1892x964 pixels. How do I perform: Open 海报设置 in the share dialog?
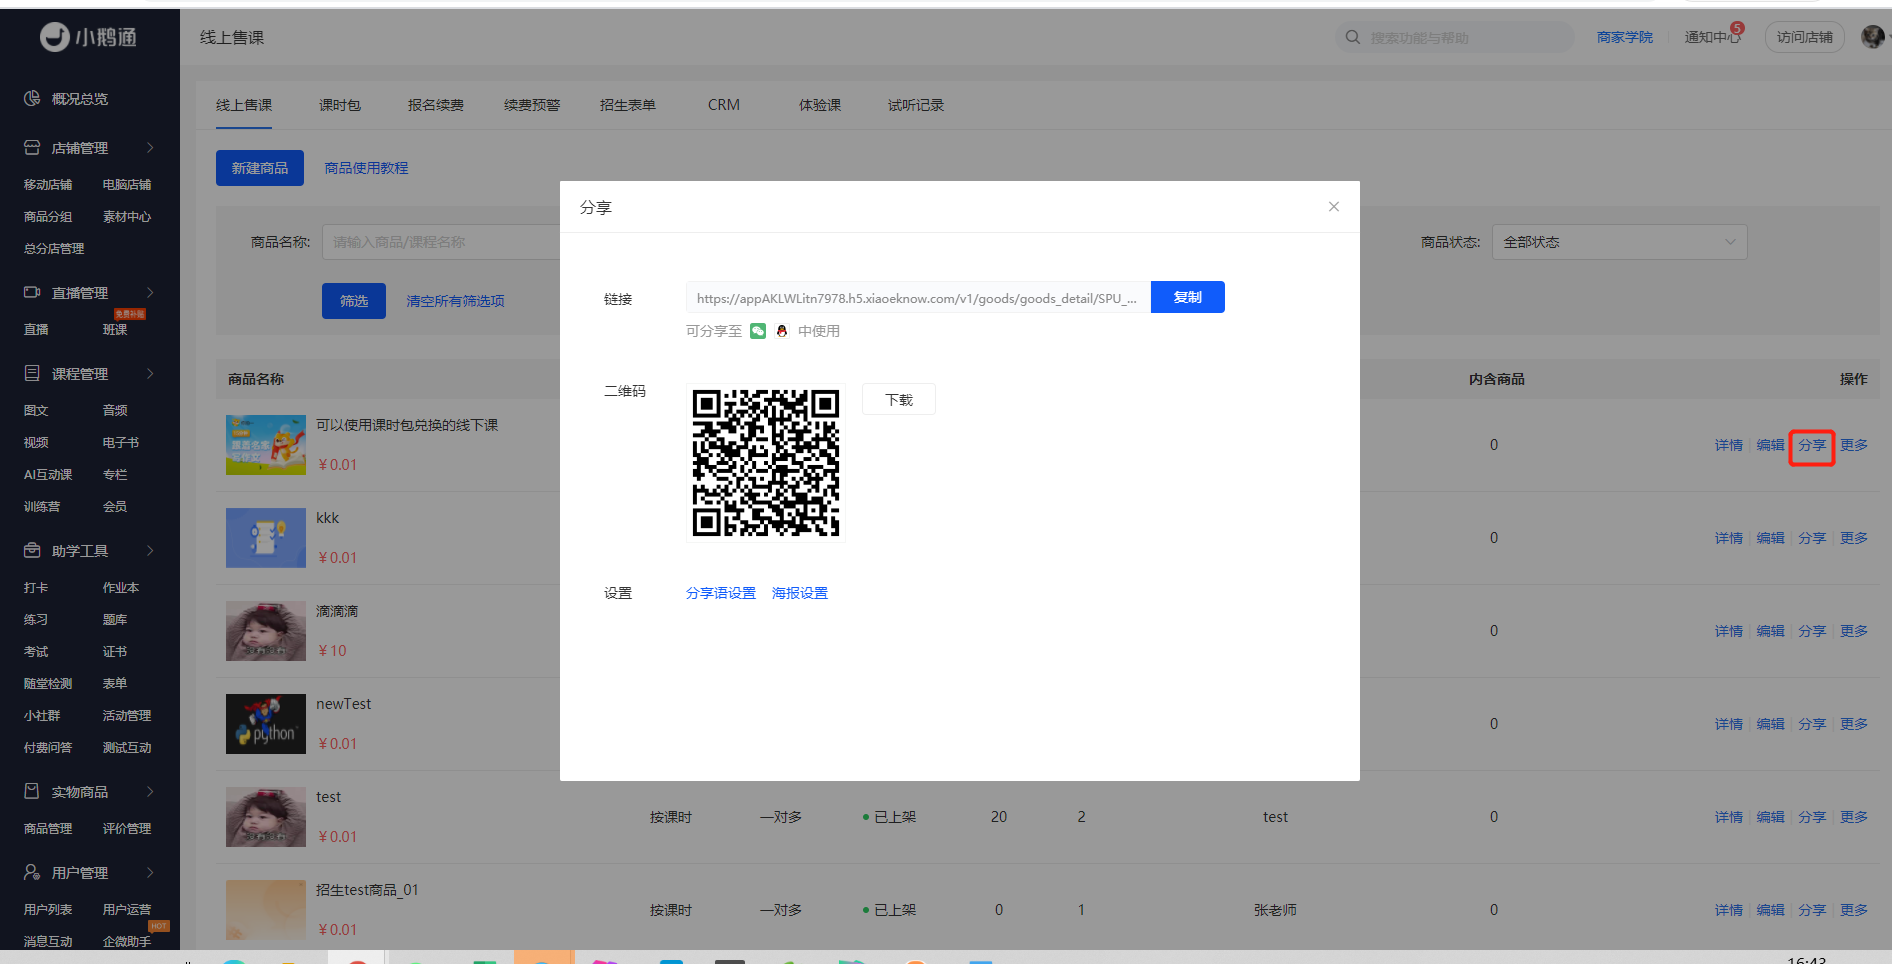point(800,593)
